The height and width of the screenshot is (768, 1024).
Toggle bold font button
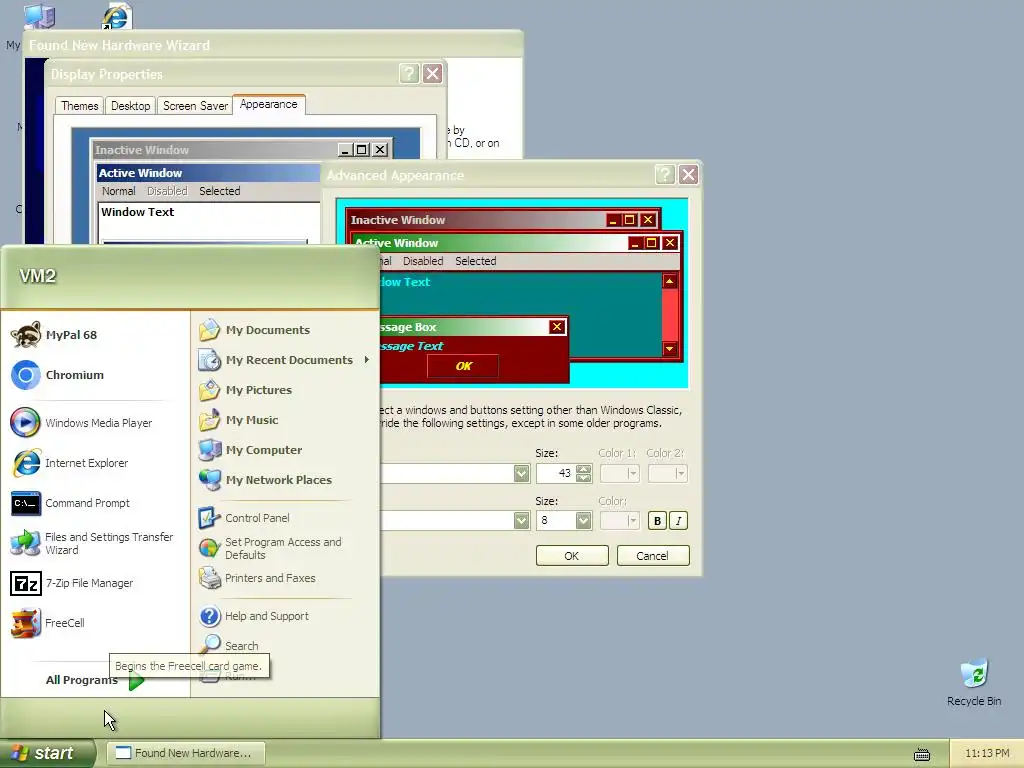657,520
